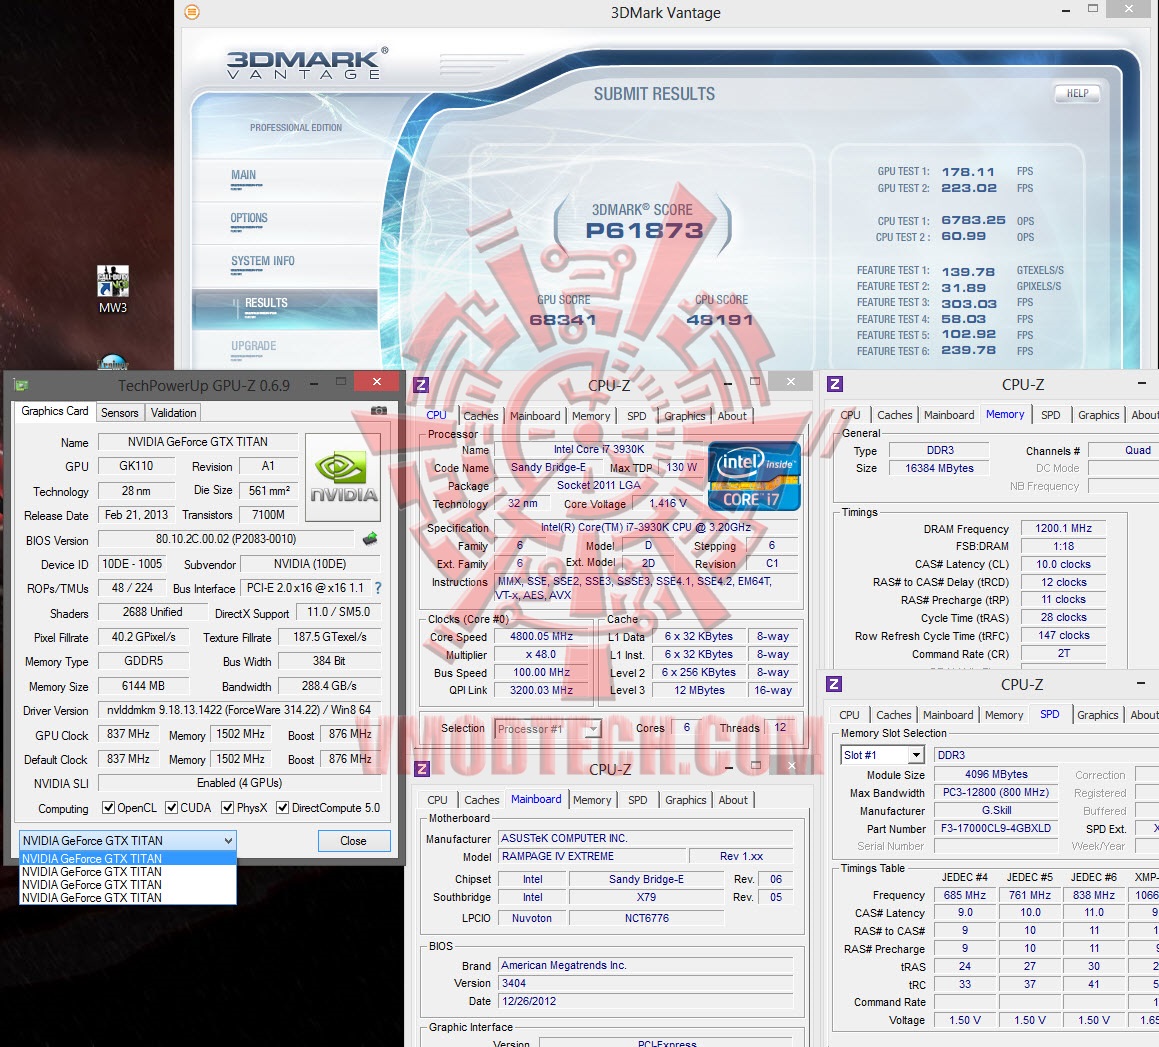
Task: Click the Driver Version field in GPU-Z
Action: (x=239, y=710)
